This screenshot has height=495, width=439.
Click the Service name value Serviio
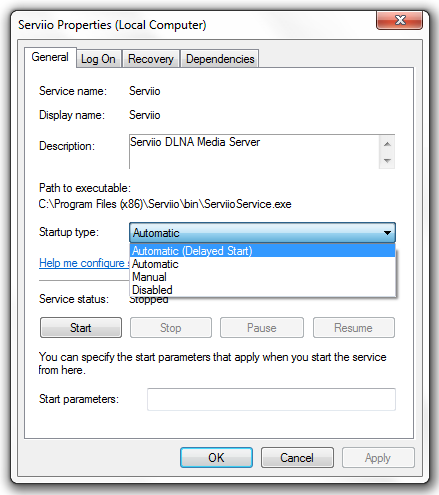click(145, 91)
